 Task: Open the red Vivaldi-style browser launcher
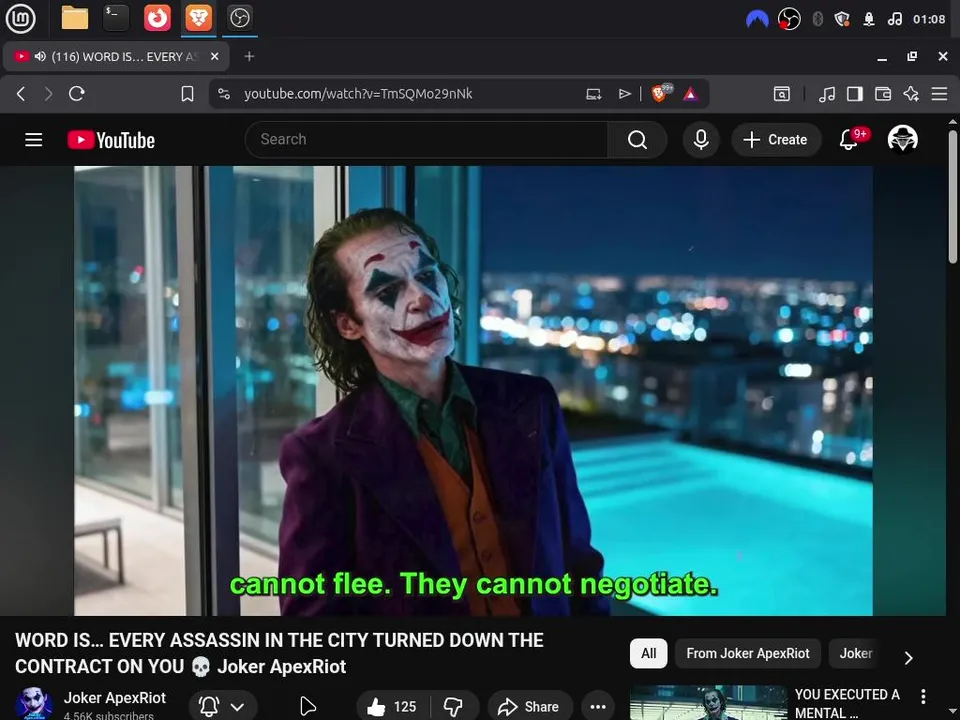[x=157, y=18]
